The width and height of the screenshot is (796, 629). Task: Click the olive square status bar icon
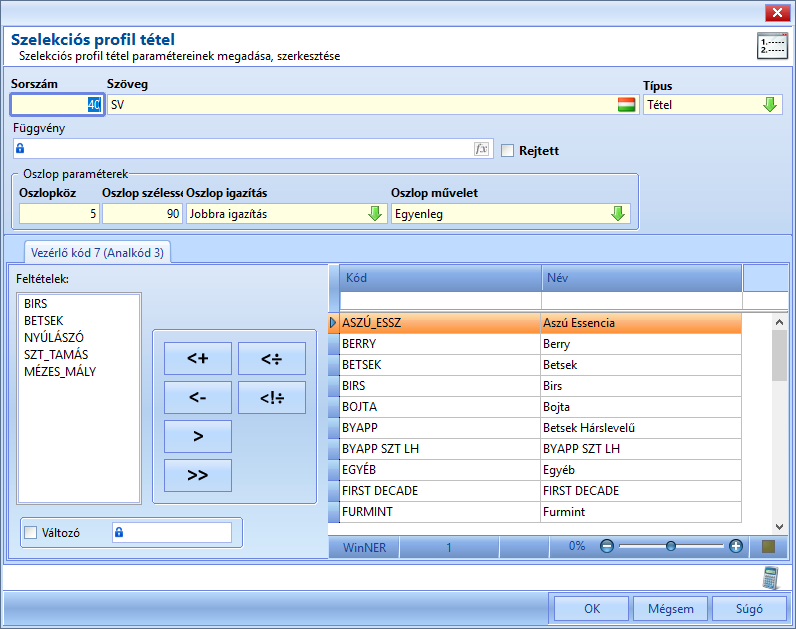point(769,546)
